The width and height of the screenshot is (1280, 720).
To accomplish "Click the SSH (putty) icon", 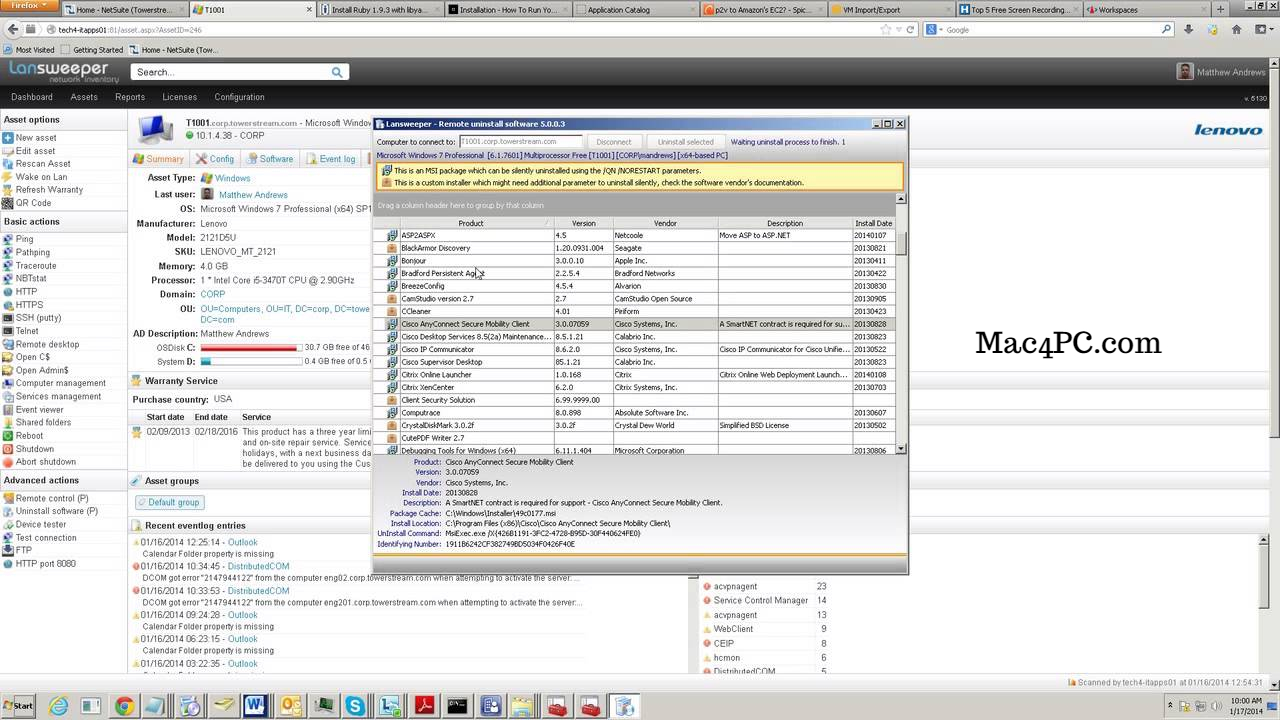I will (x=8, y=318).
